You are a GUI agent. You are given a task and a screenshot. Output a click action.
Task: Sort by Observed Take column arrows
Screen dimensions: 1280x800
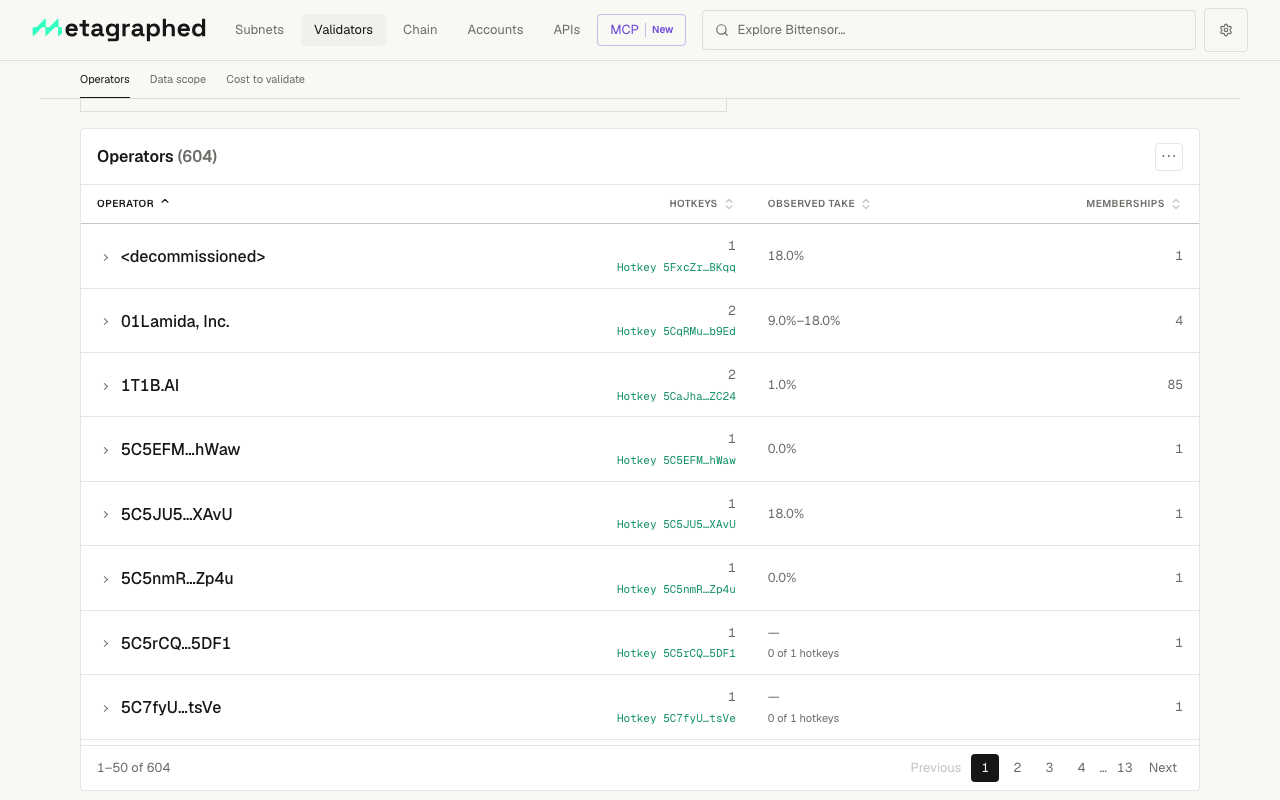click(x=866, y=204)
